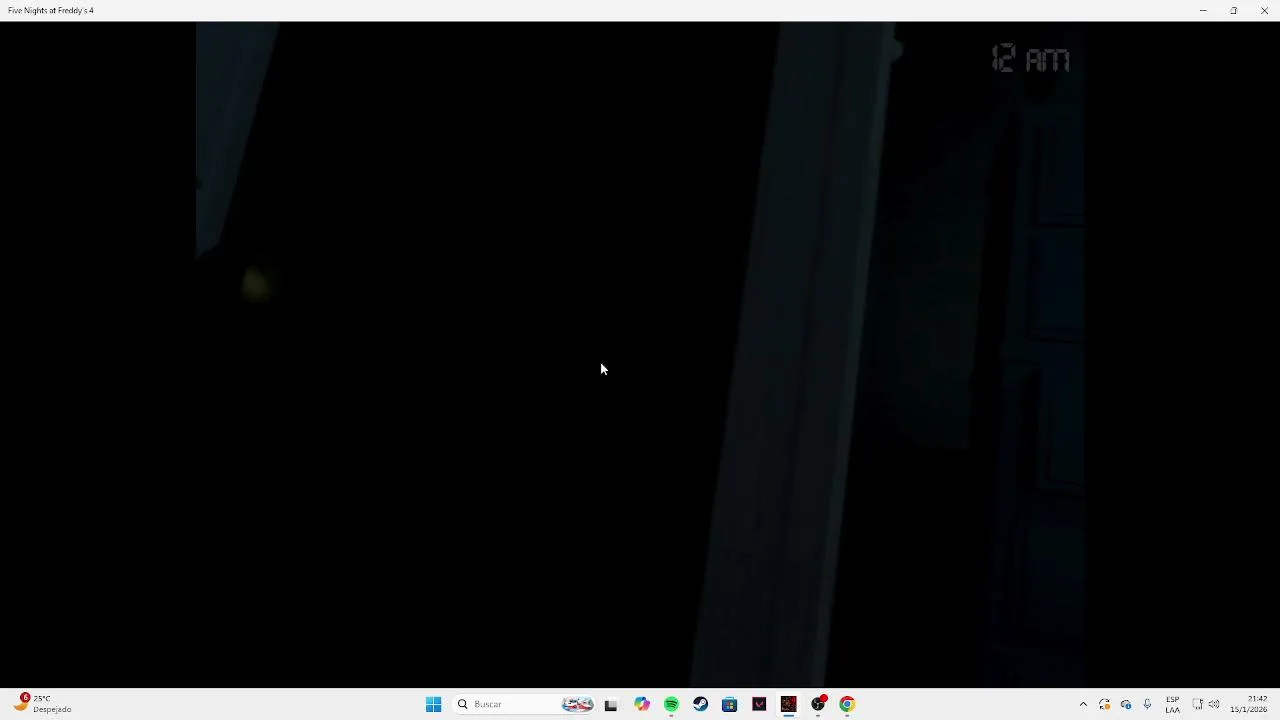Select the Five Nights at Freddy's 4 taskbar icon

click(x=789, y=704)
